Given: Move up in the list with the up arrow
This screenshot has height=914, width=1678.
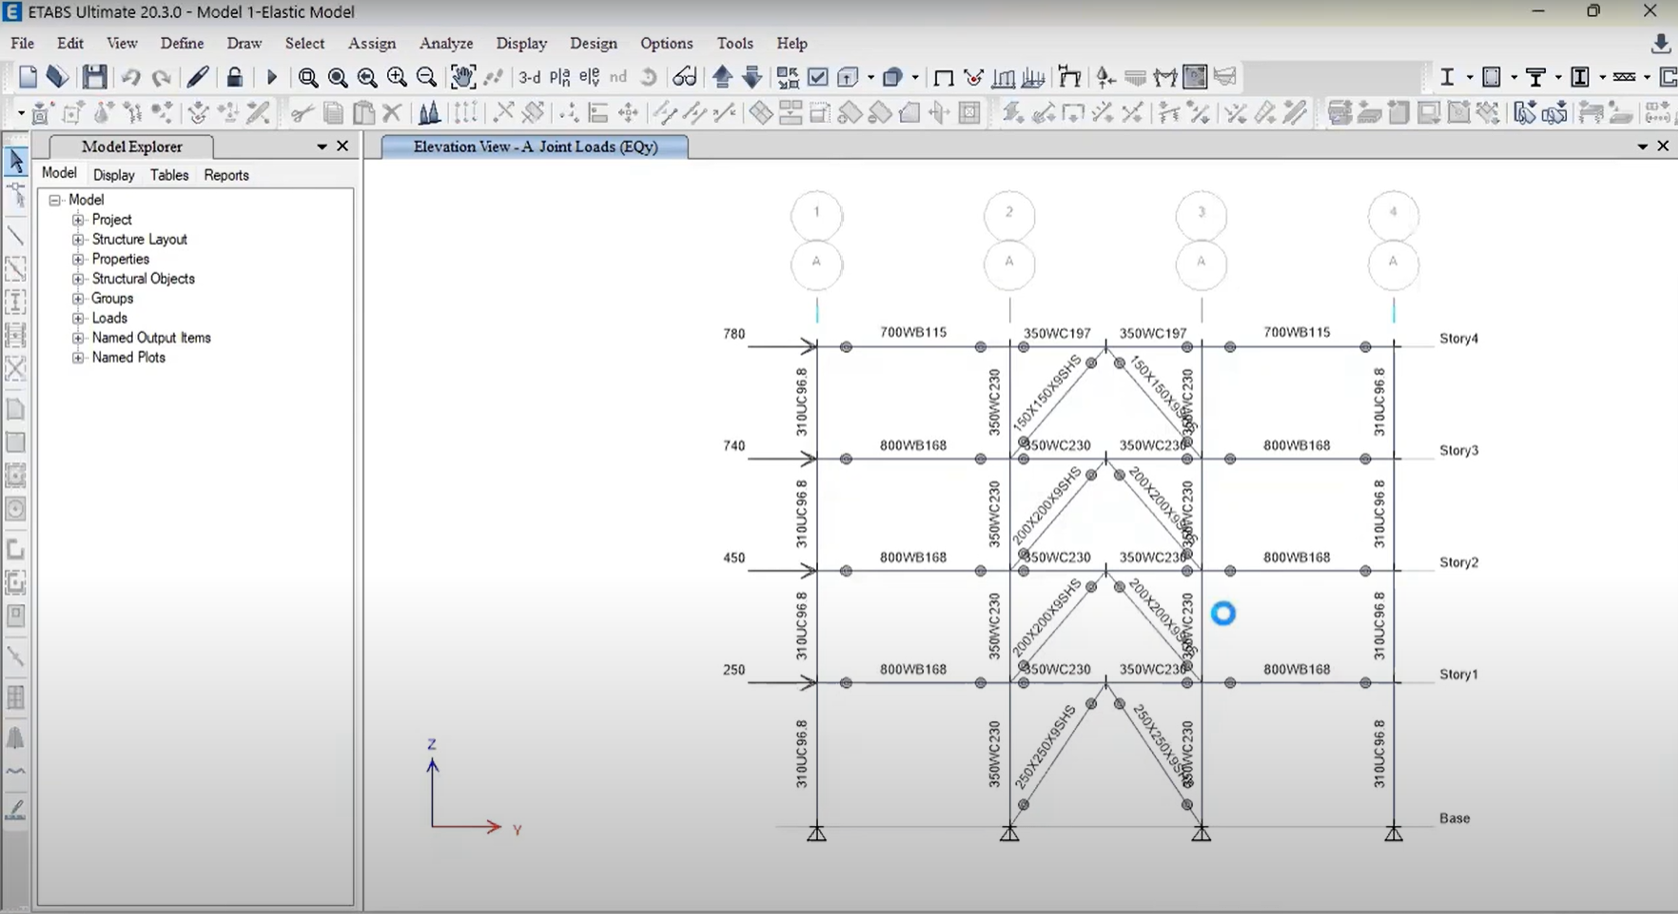Looking at the screenshot, I should pyautogui.click(x=722, y=77).
